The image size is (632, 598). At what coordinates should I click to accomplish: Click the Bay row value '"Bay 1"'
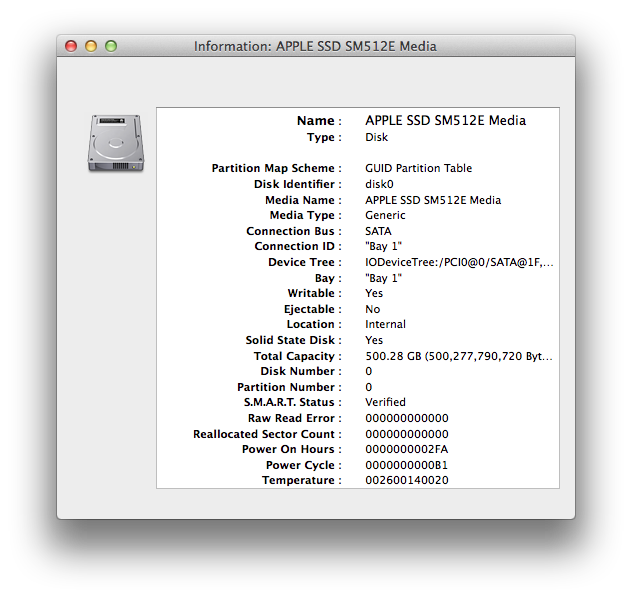click(383, 278)
